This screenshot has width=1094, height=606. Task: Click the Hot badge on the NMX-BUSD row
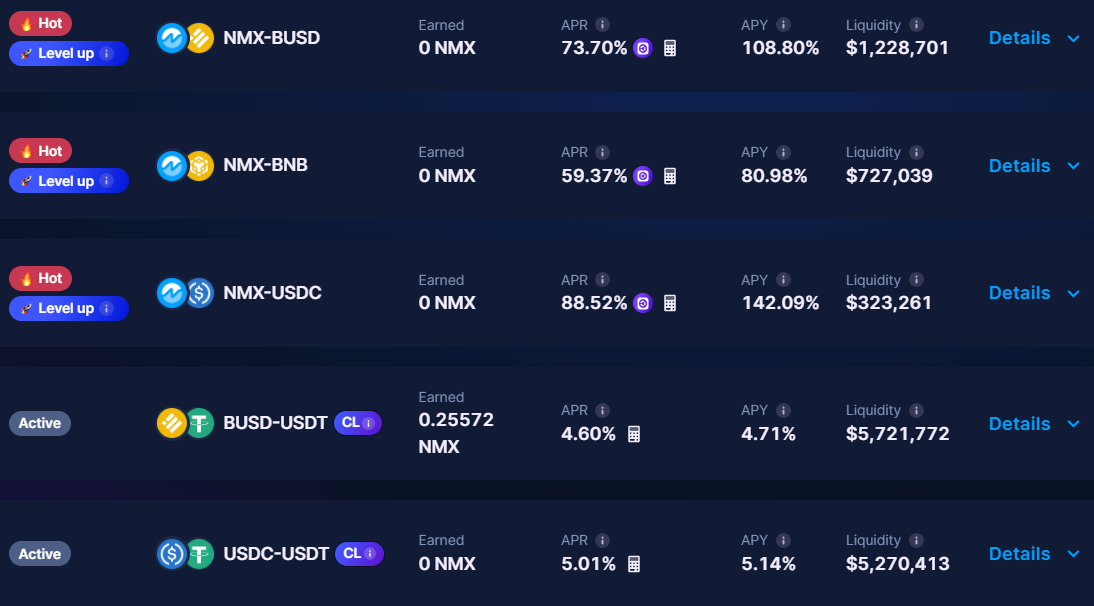pos(40,23)
